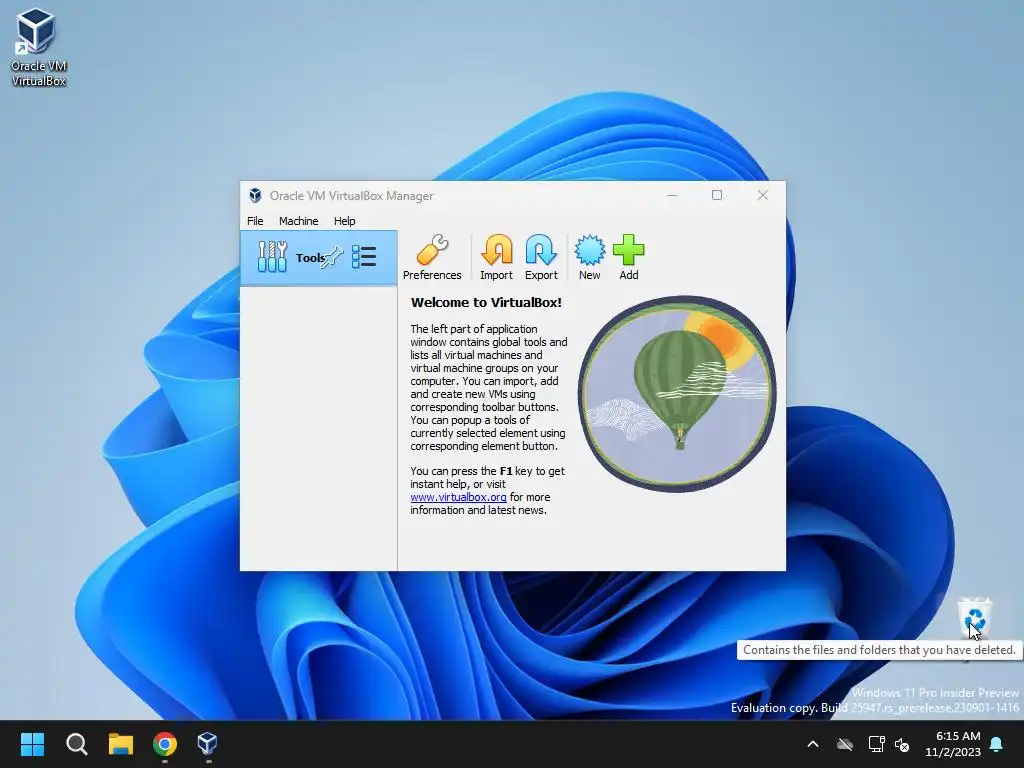The width and height of the screenshot is (1024, 768).
Task: Select the Recycle Bin desktop icon
Action: 974,617
